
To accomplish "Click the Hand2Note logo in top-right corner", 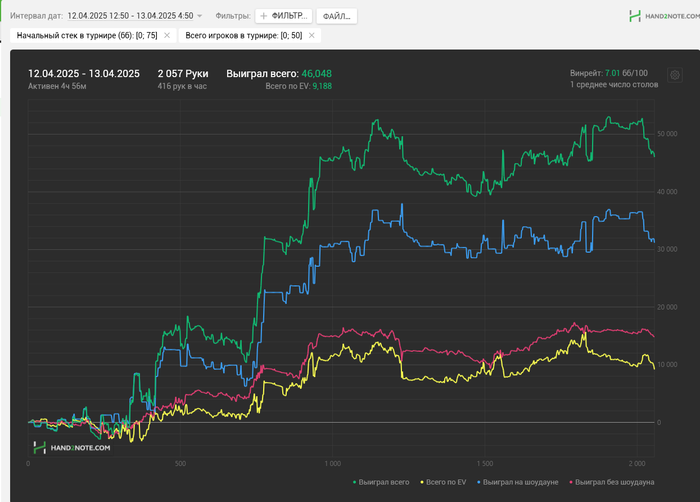I will pyautogui.click(x=658, y=16).
